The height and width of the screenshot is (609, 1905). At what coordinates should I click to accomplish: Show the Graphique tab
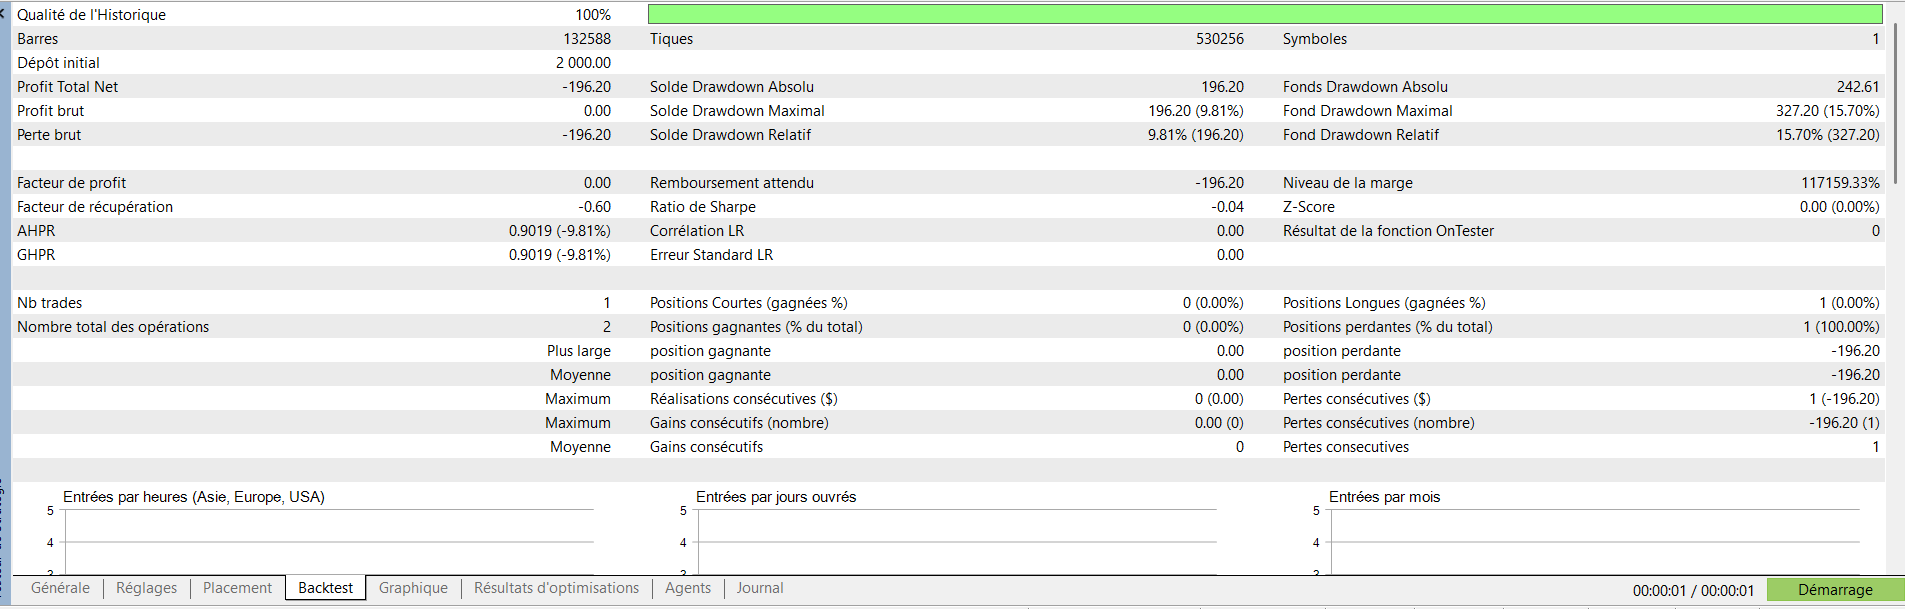(x=413, y=588)
